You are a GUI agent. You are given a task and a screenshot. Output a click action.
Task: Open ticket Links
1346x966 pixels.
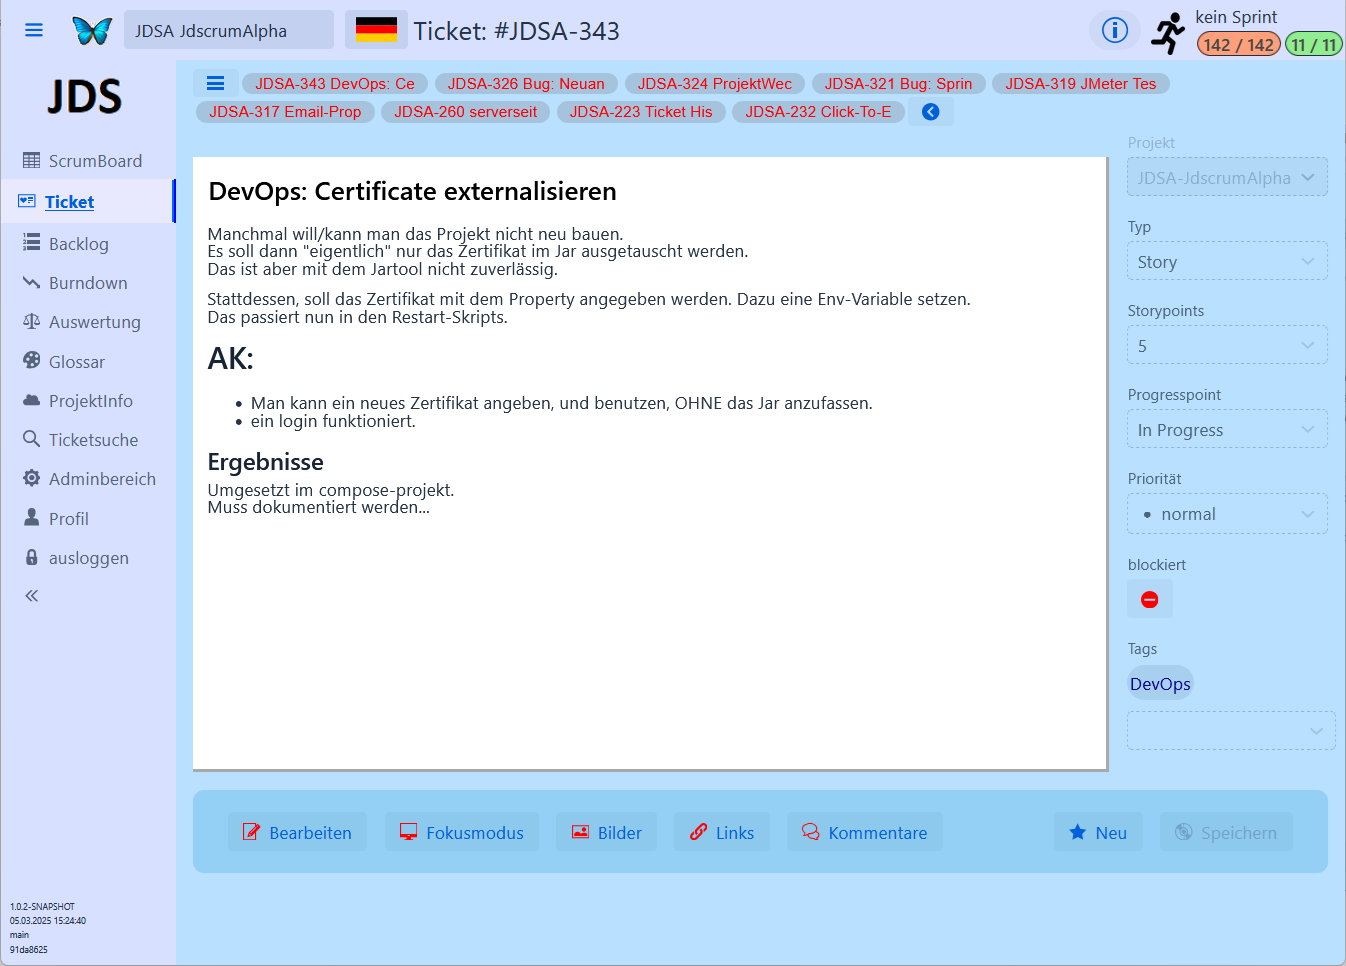click(722, 832)
